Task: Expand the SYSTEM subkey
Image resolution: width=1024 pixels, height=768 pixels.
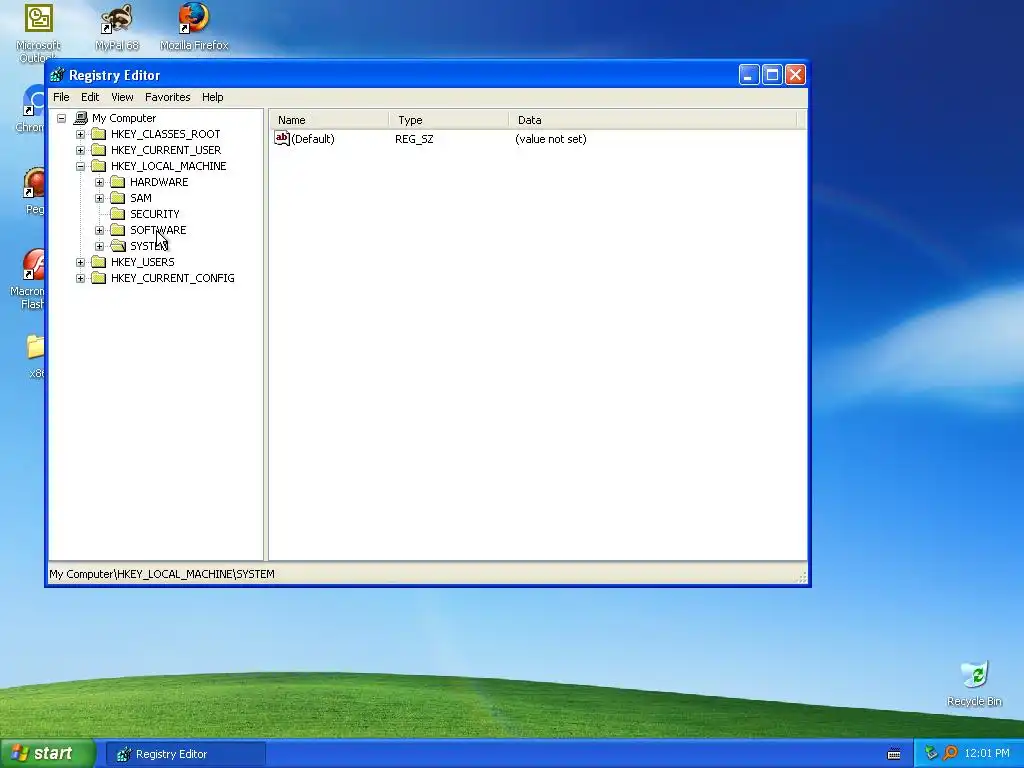Action: 99,246
